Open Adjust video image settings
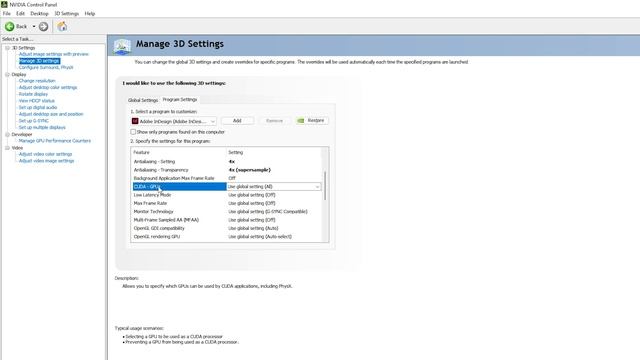Image resolution: width=640 pixels, height=360 pixels. (47, 161)
